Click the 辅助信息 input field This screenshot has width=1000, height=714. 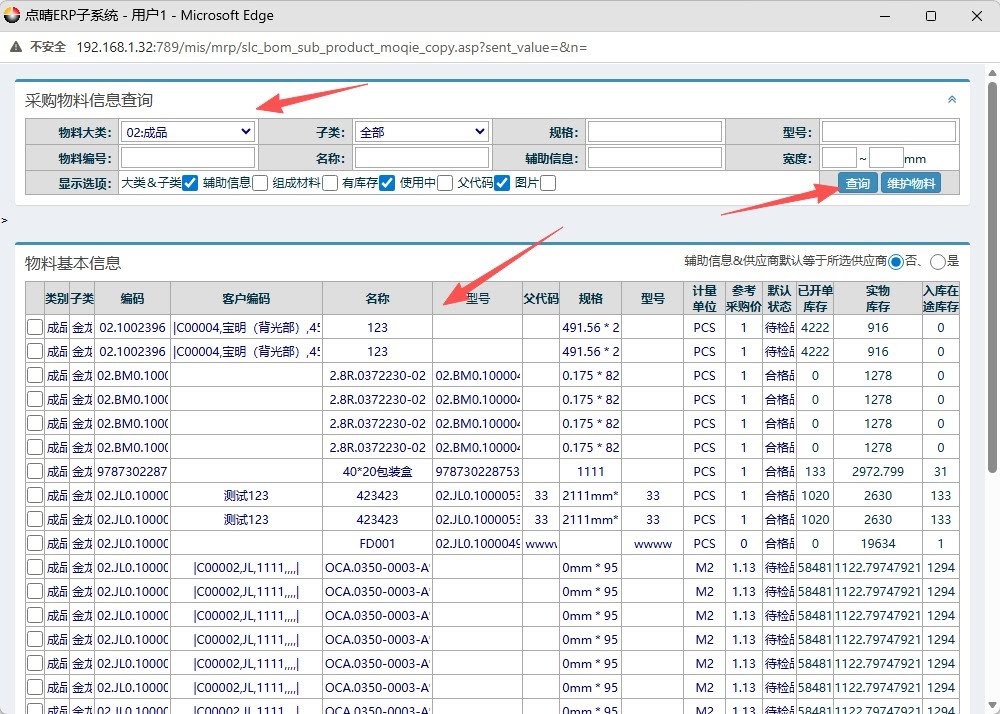[655, 157]
